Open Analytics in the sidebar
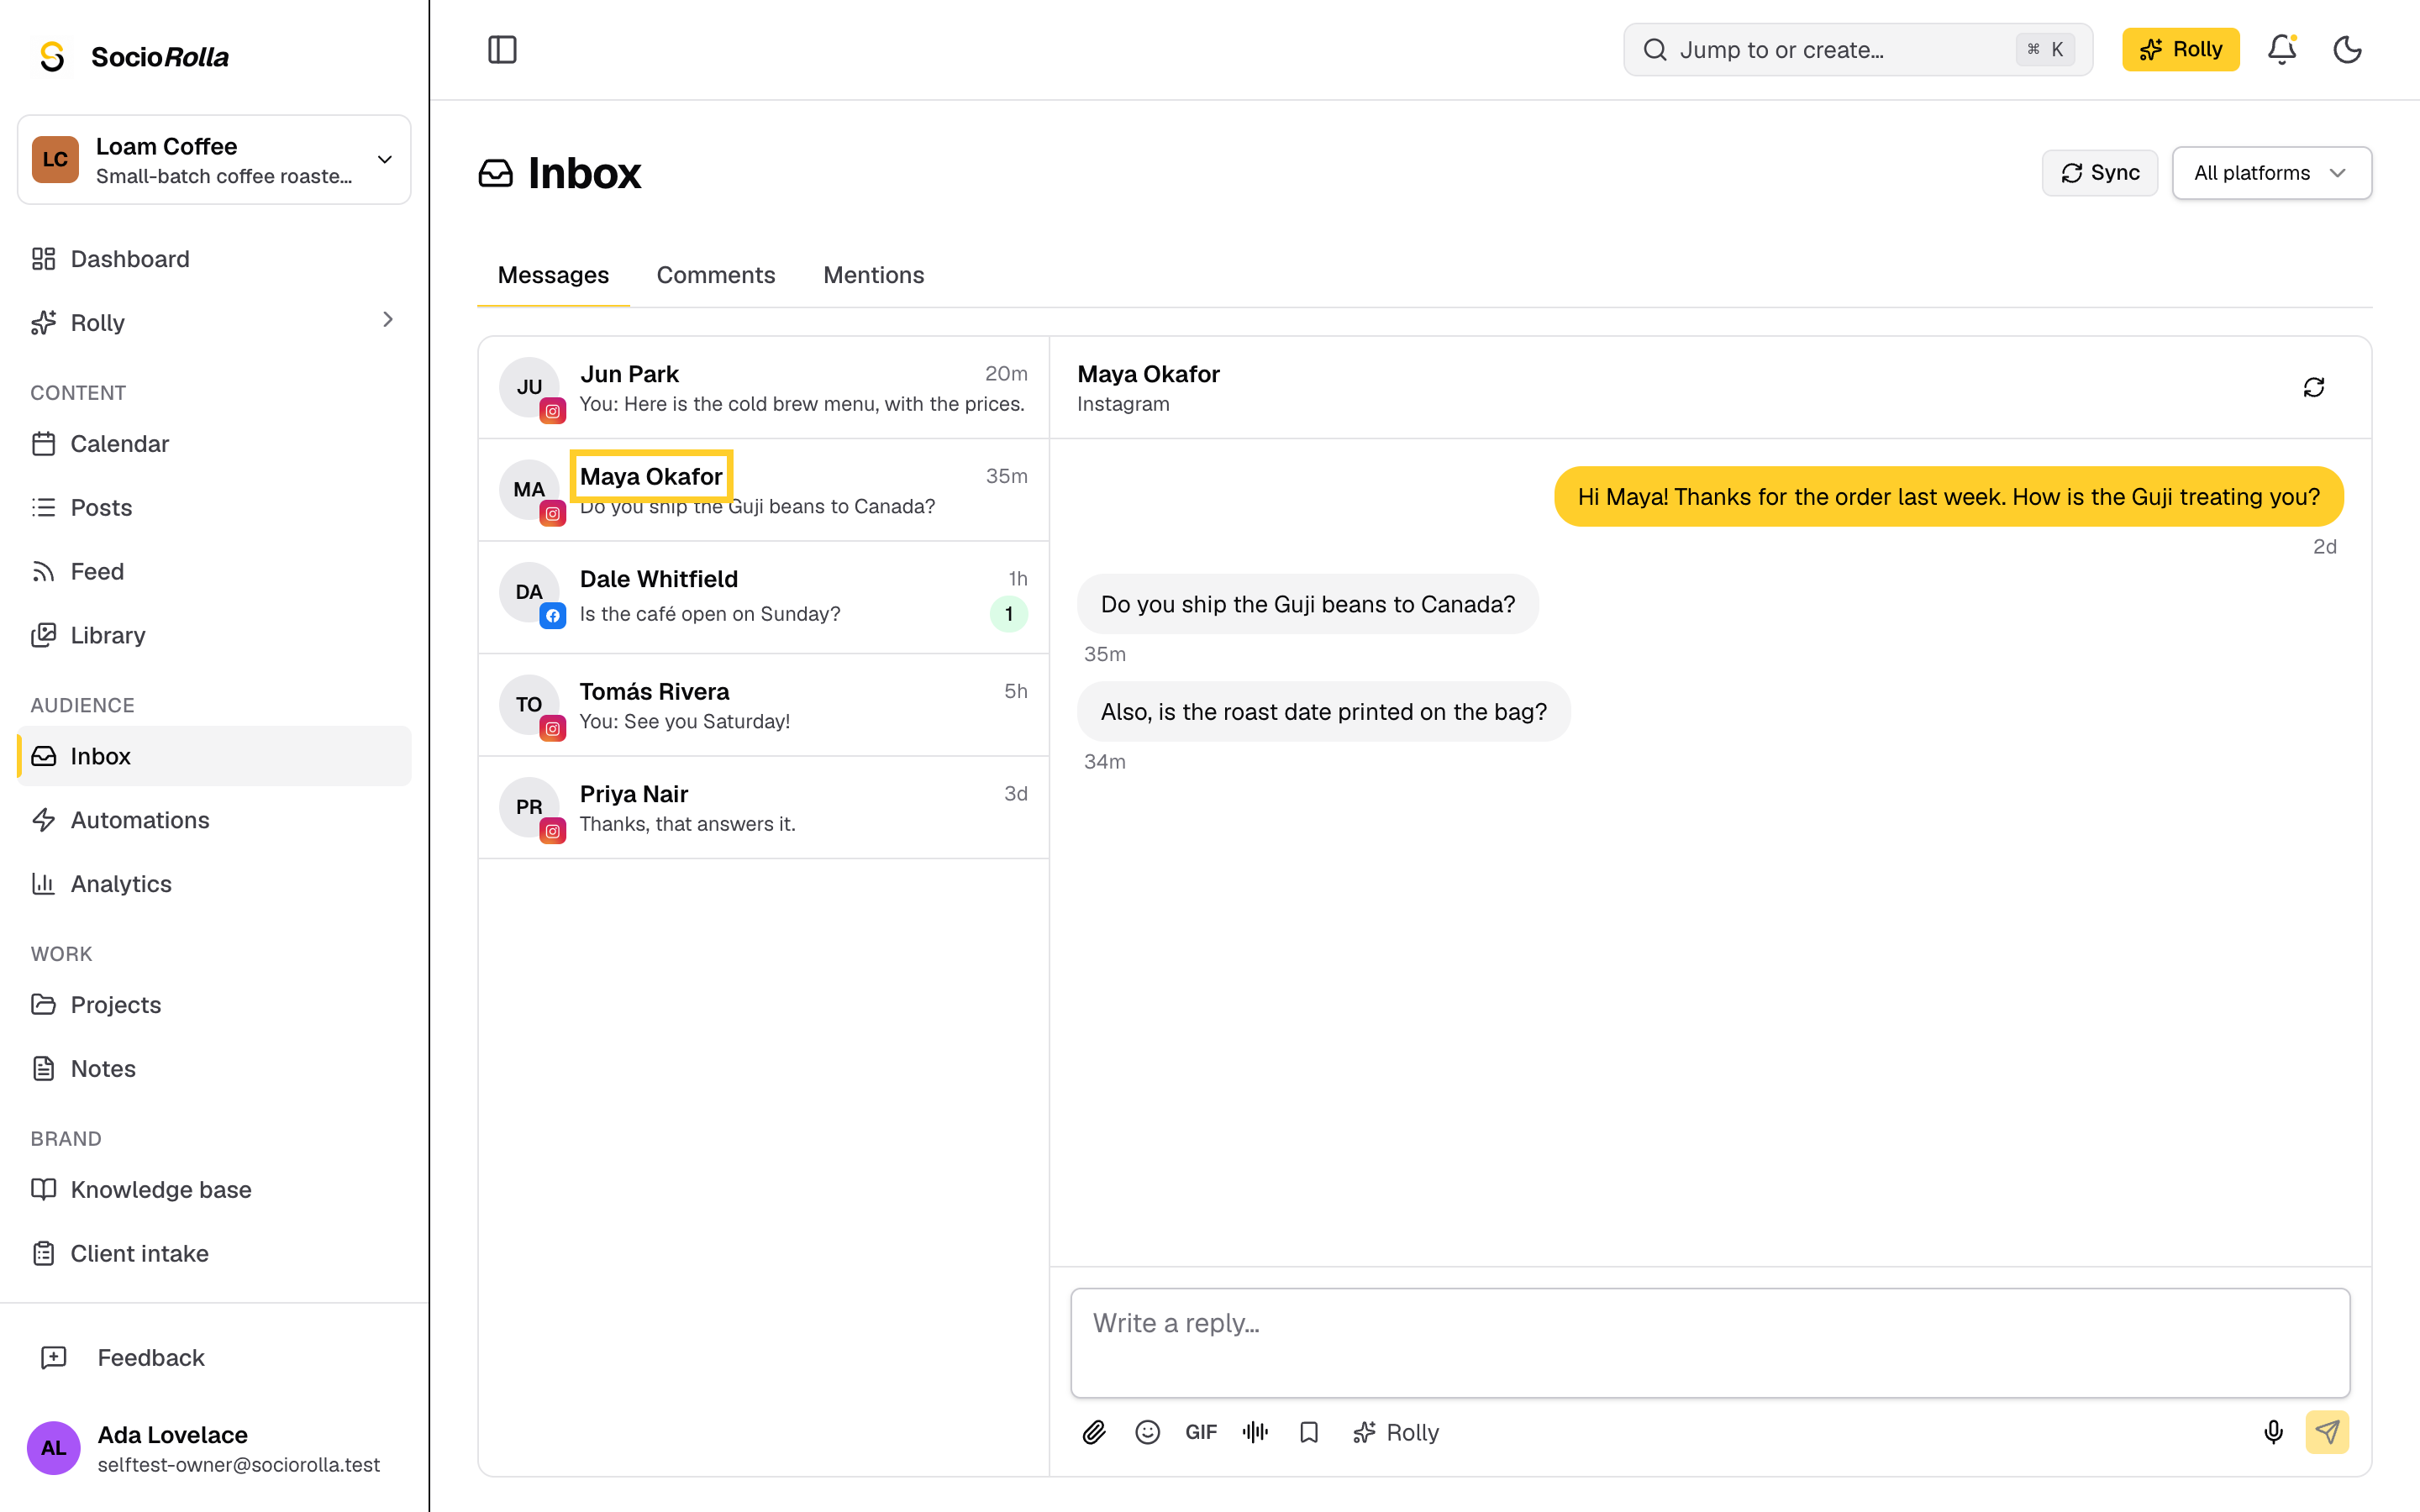The height and width of the screenshot is (1512, 2420). point(214,884)
